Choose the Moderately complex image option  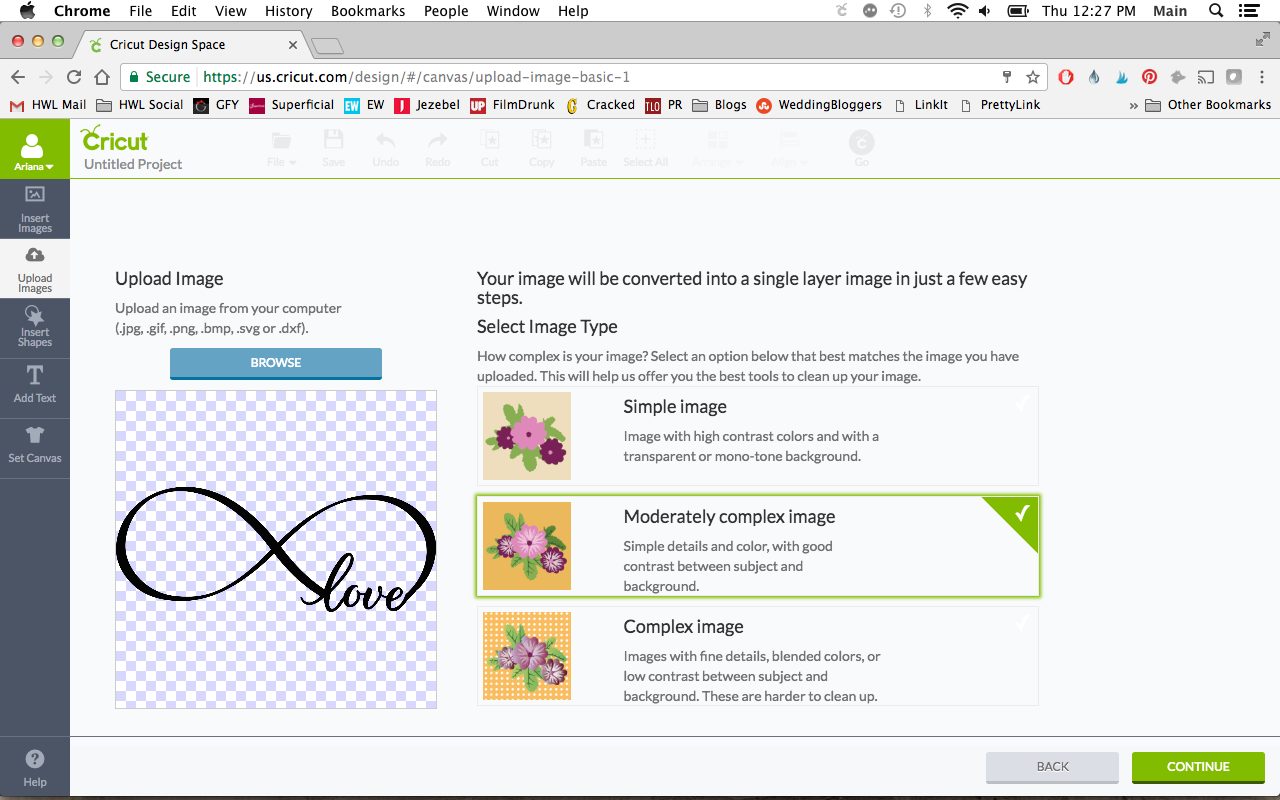coord(757,546)
